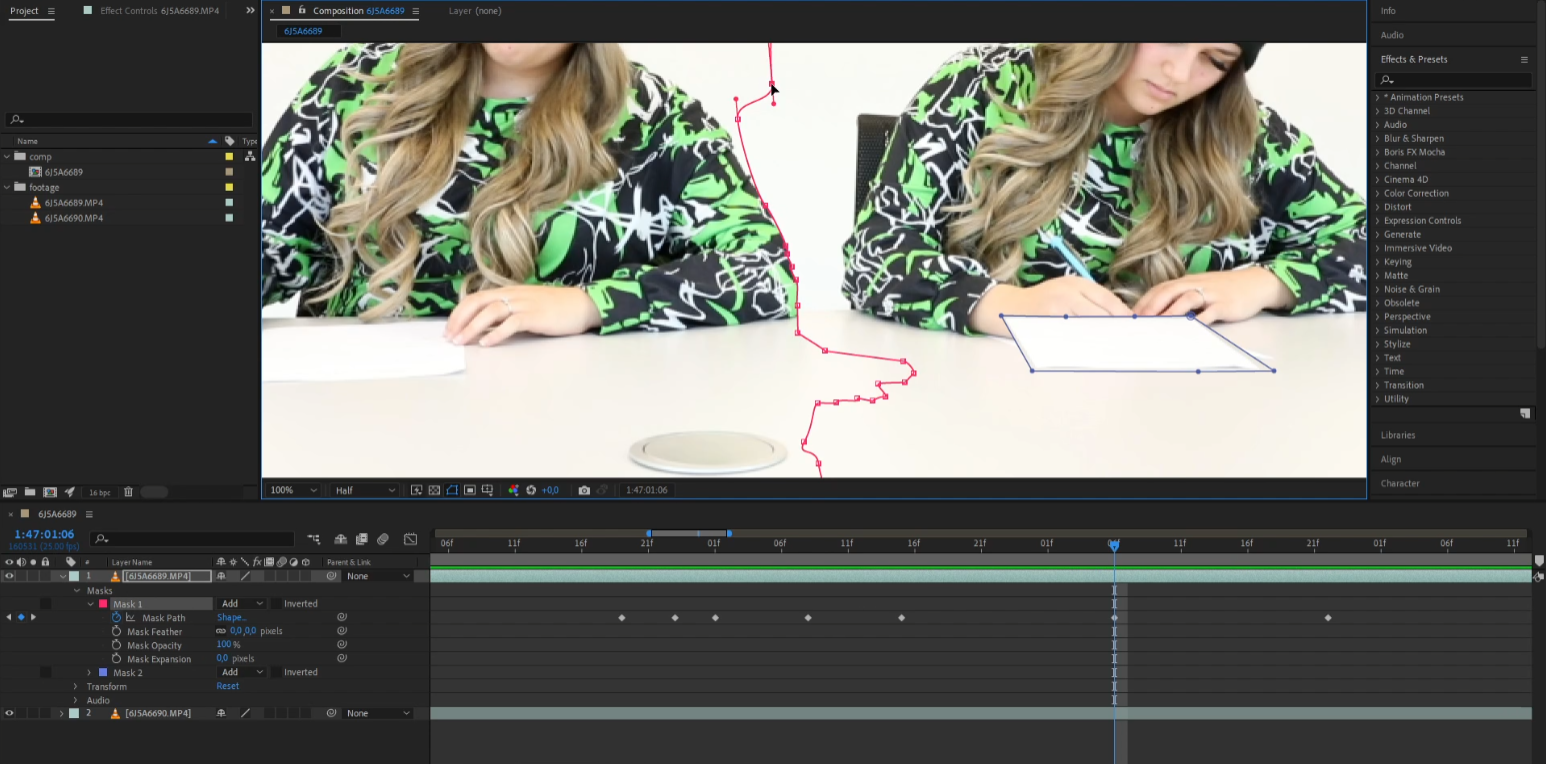Screen dimensions: 1546x764
Task: Expand the Blur & Sharpen effects category
Action: (1377, 139)
